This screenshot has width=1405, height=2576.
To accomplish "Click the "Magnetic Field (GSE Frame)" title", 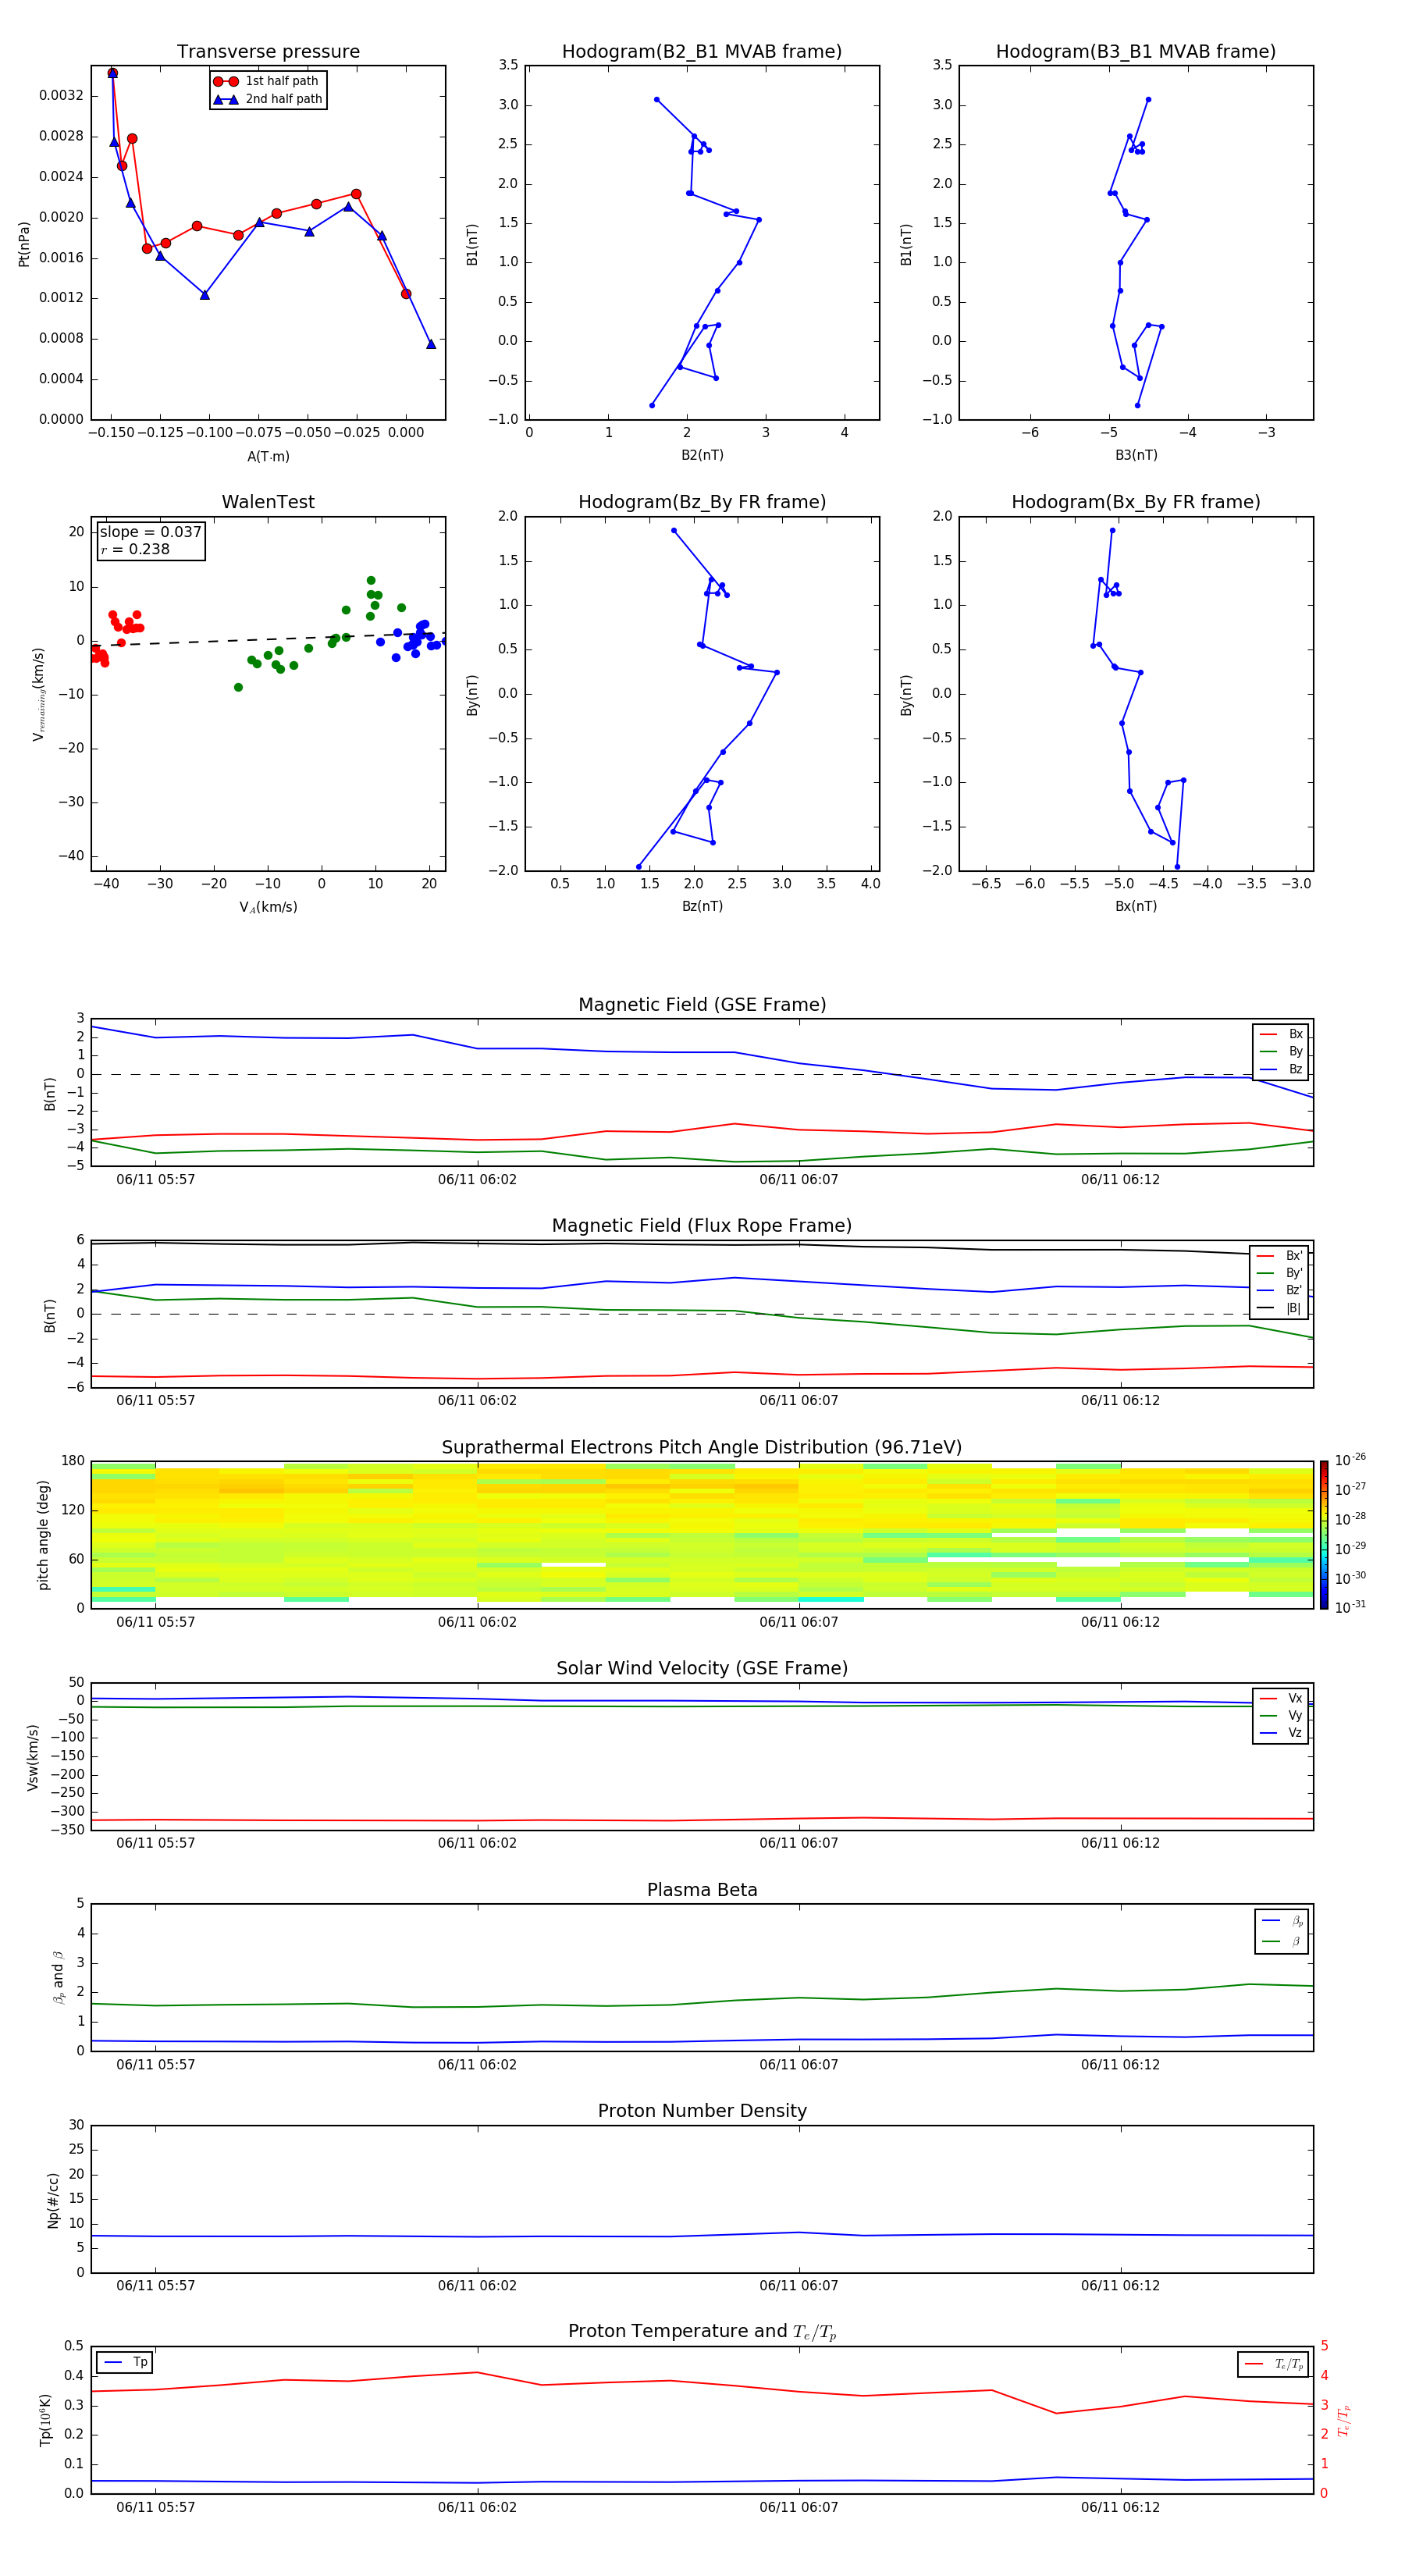I will [x=702, y=1005].
